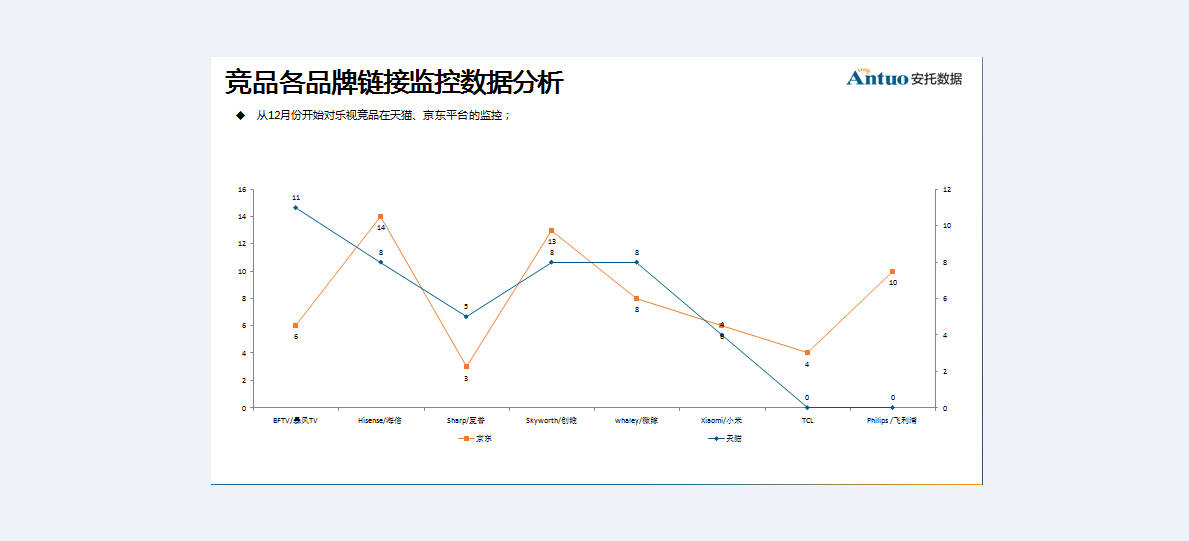Click the 16 tick on left axis
The image size is (1189, 541).
click(242, 190)
